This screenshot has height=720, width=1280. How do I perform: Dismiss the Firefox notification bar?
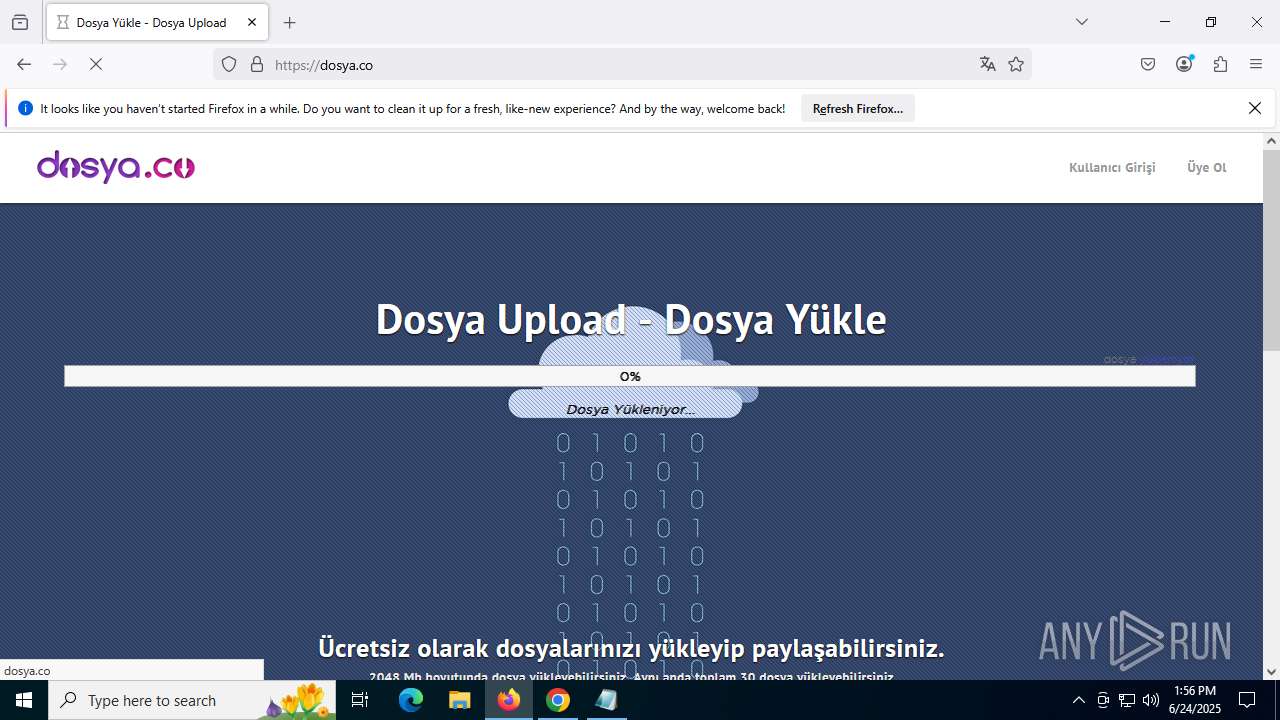tap(1255, 108)
